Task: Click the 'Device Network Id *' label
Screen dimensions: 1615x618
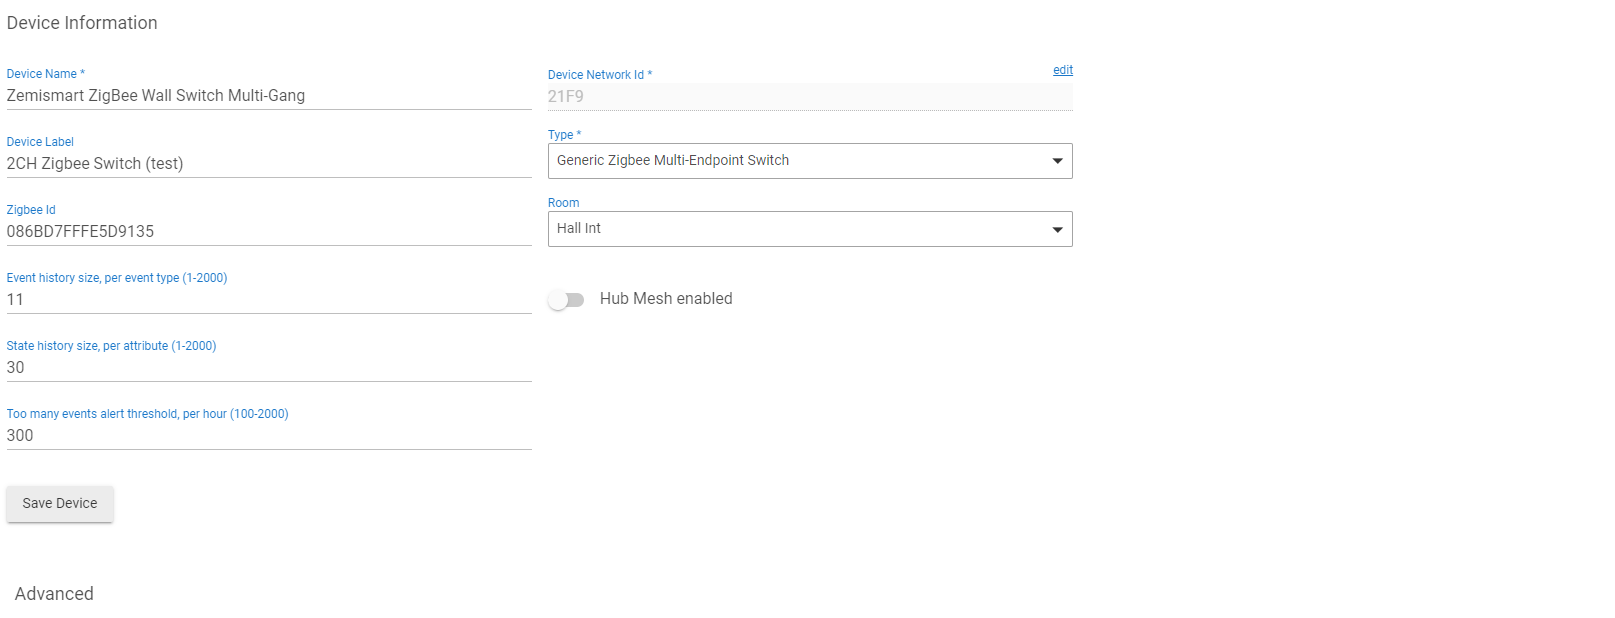Action: 599,75
